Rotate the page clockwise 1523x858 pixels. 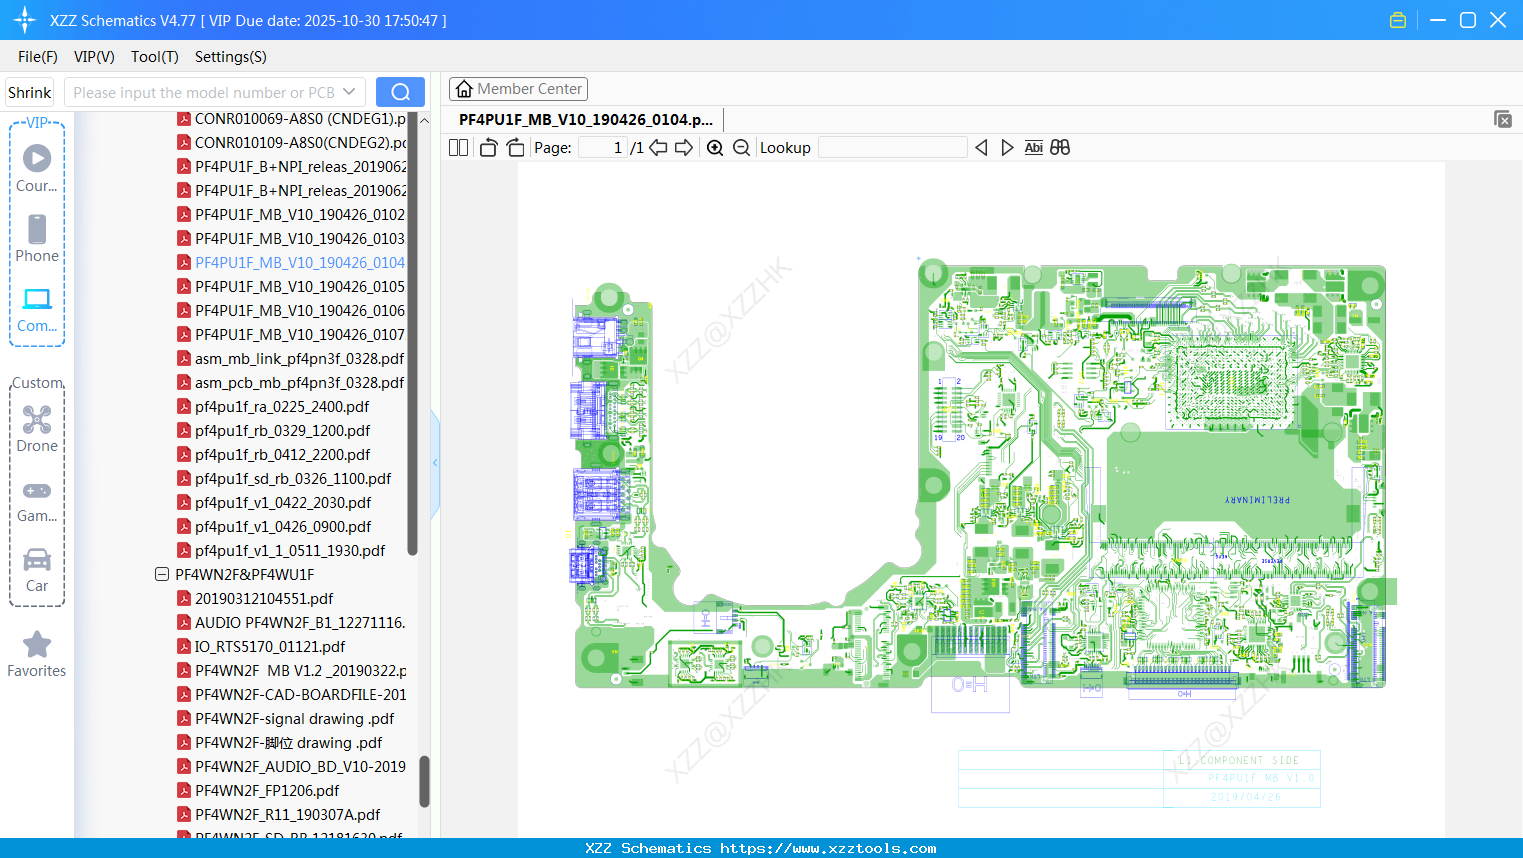pyautogui.click(x=515, y=148)
